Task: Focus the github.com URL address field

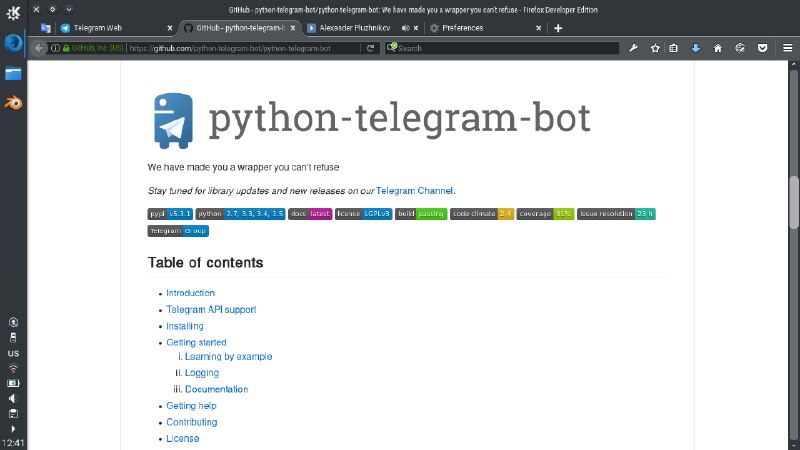Action: tap(243, 48)
